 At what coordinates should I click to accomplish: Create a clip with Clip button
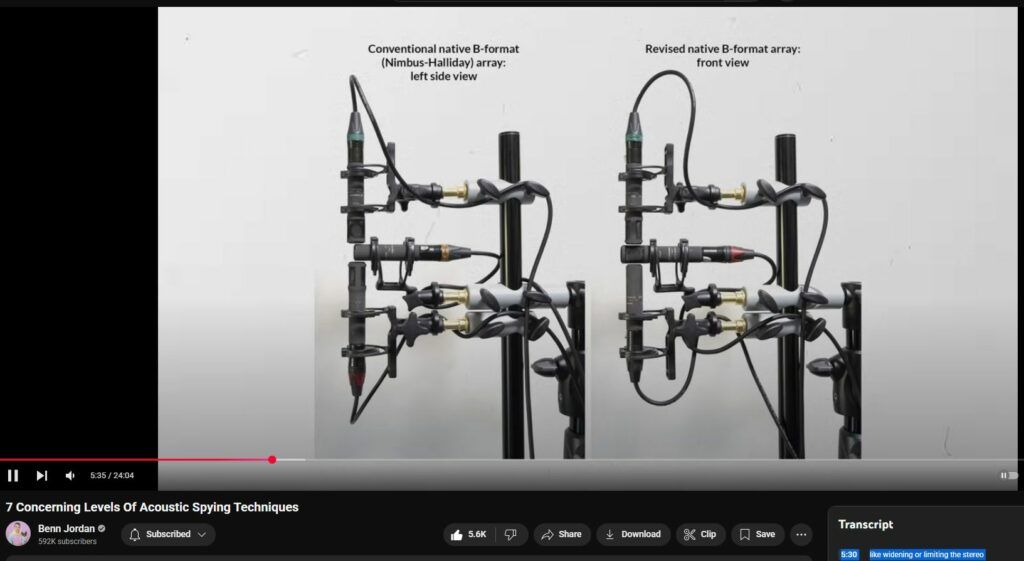pyautogui.click(x=700, y=534)
